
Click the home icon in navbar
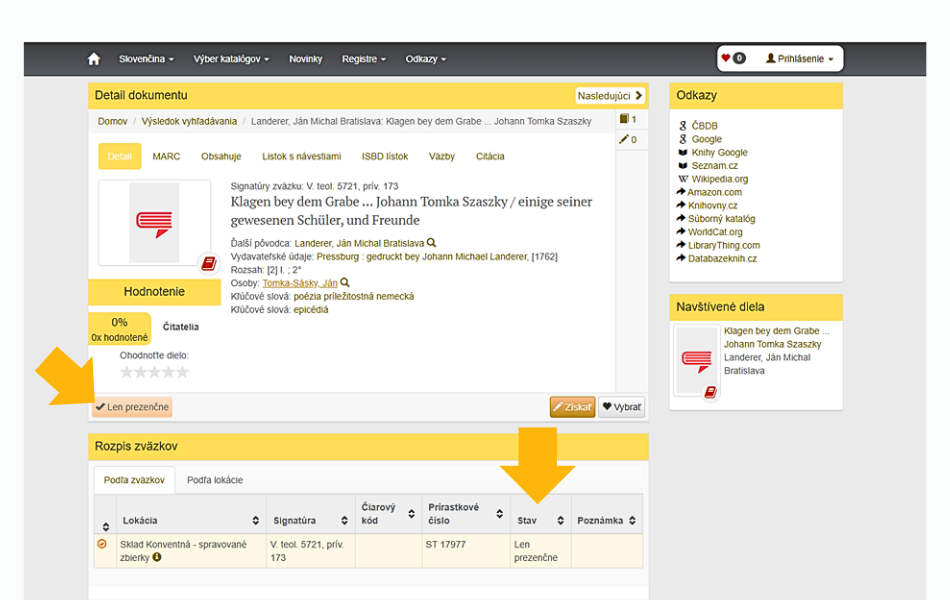coord(94,59)
